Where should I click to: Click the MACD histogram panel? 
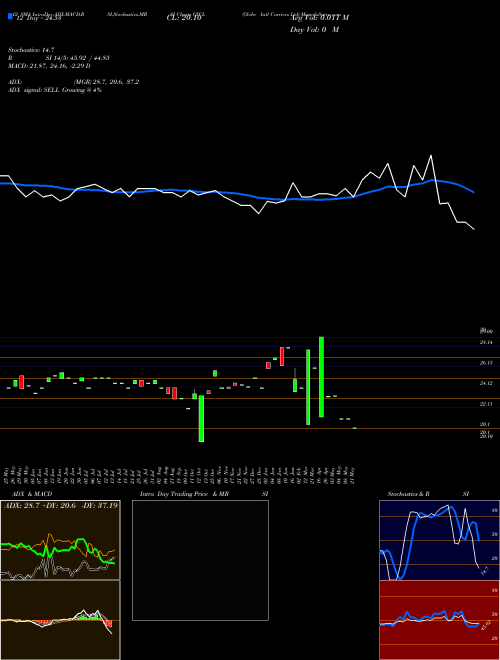60,620
